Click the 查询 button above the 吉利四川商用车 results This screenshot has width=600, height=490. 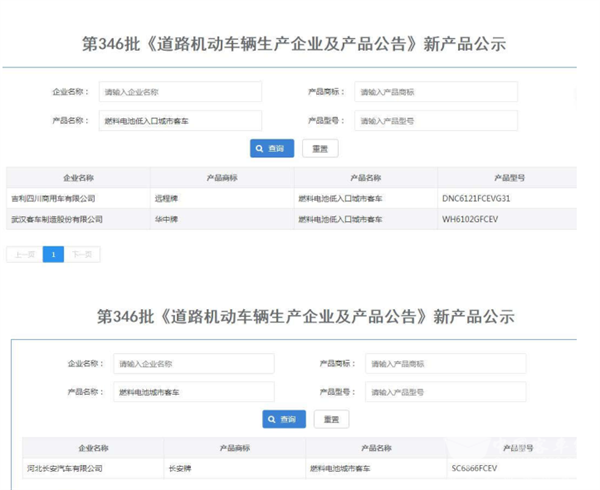coord(271,149)
